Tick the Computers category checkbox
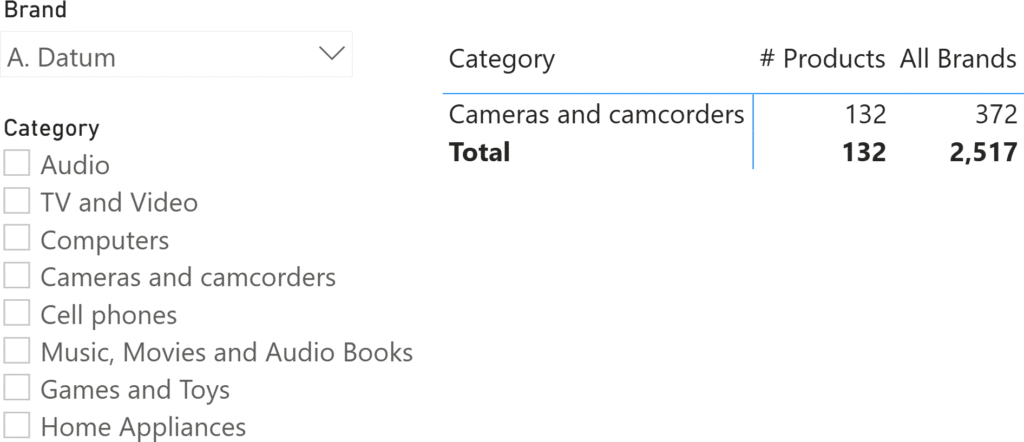 click(17, 240)
